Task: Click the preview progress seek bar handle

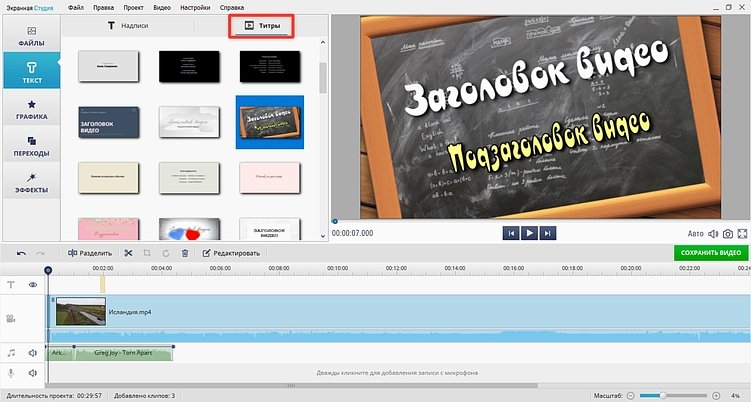Action: click(335, 221)
